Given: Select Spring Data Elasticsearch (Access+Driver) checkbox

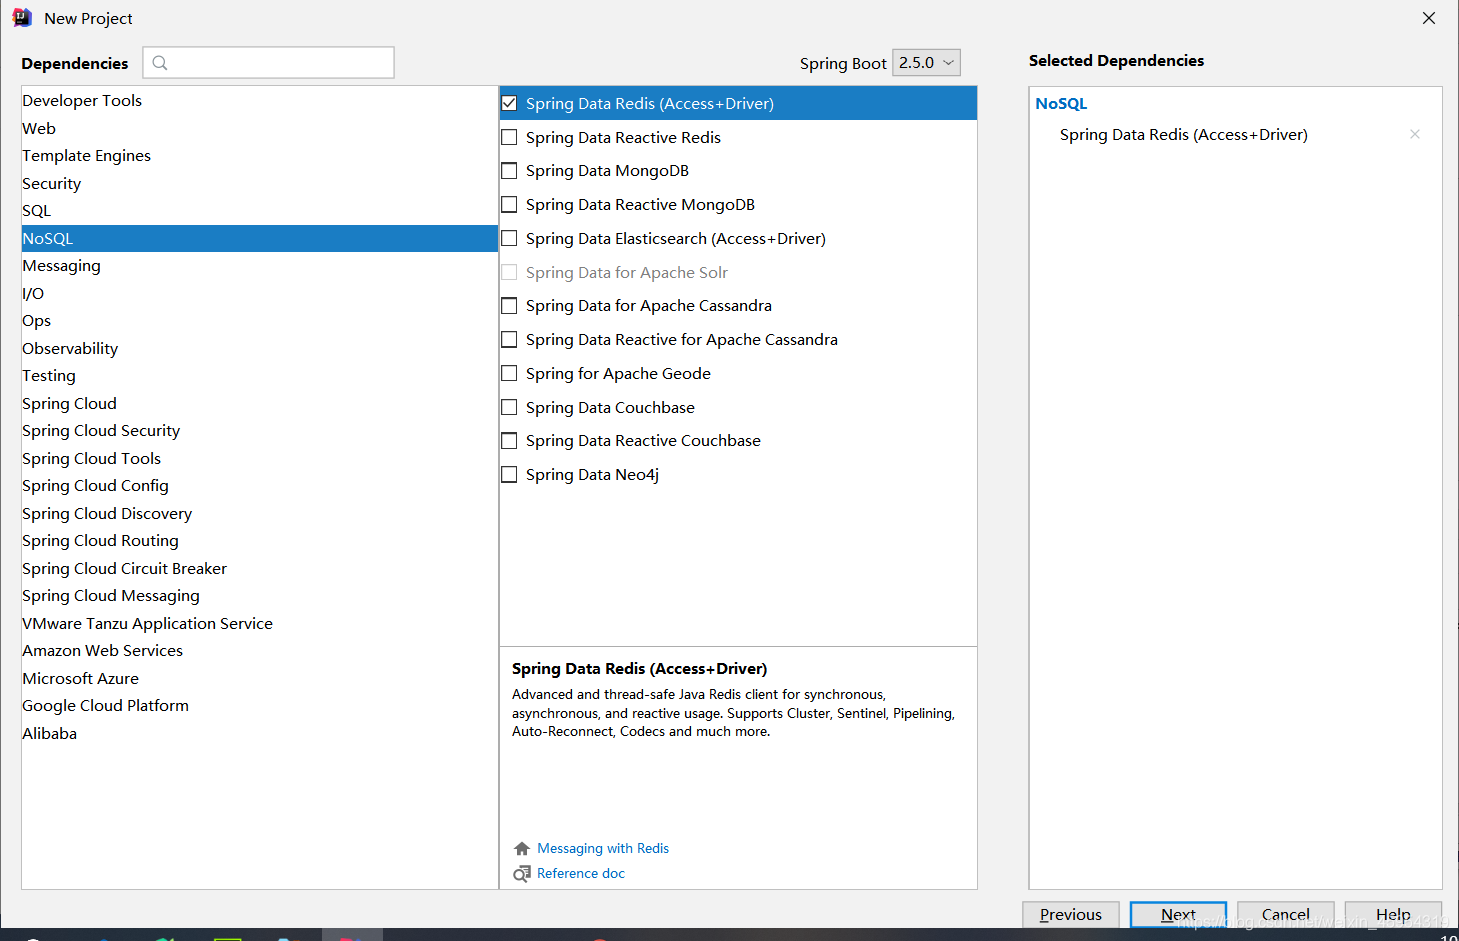Looking at the screenshot, I should click(509, 238).
